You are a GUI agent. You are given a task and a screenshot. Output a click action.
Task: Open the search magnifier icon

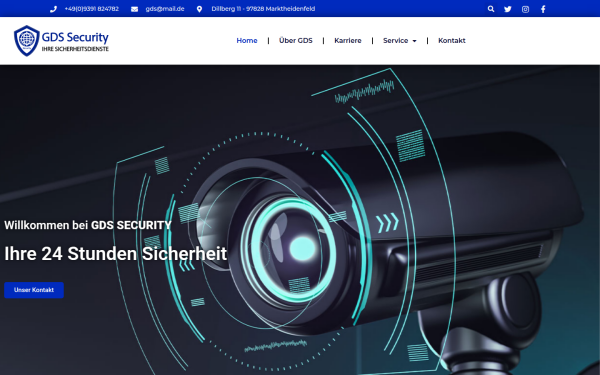tap(491, 9)
